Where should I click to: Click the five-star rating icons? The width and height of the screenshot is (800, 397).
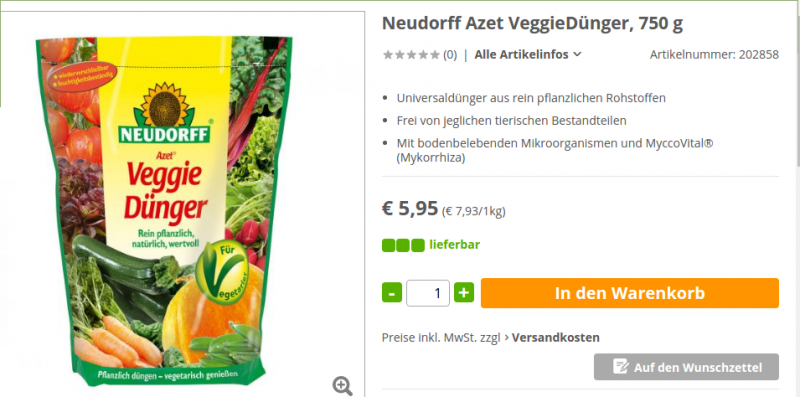click(x=411, y=55)
